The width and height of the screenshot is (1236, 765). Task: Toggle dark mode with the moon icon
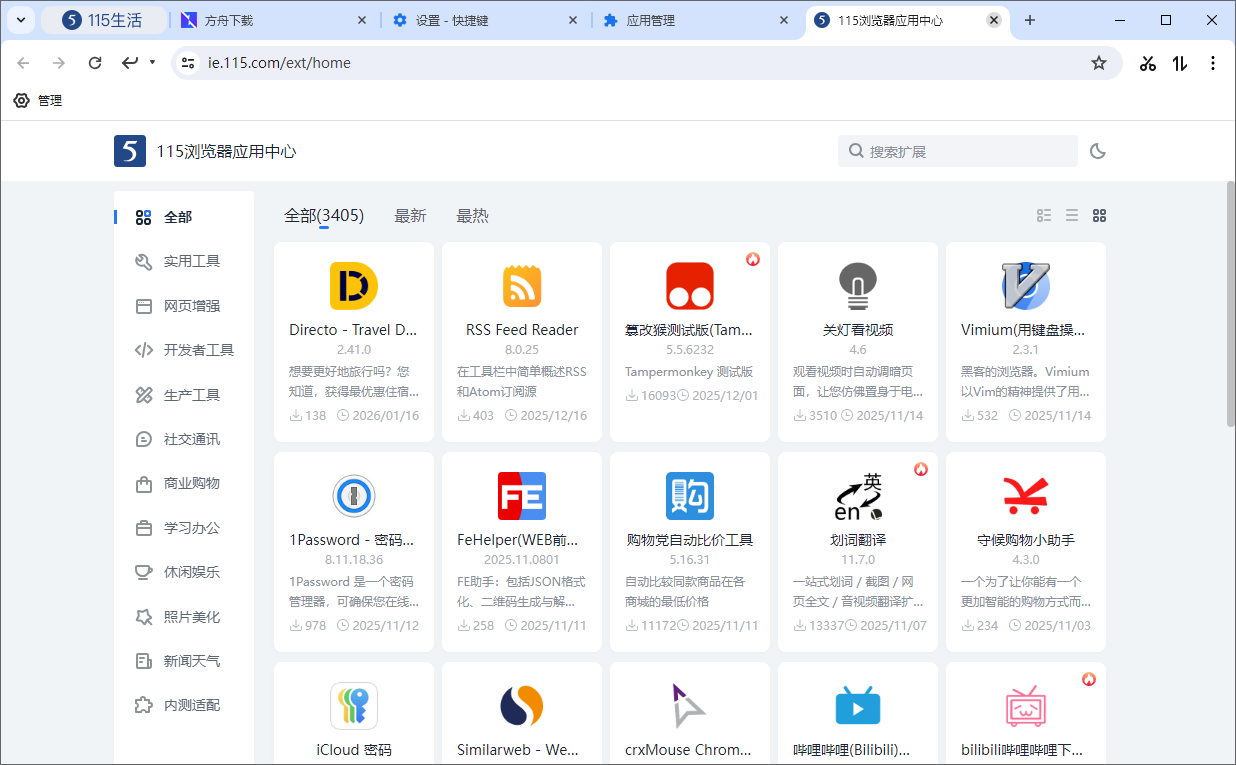(x=1097, y=151)
